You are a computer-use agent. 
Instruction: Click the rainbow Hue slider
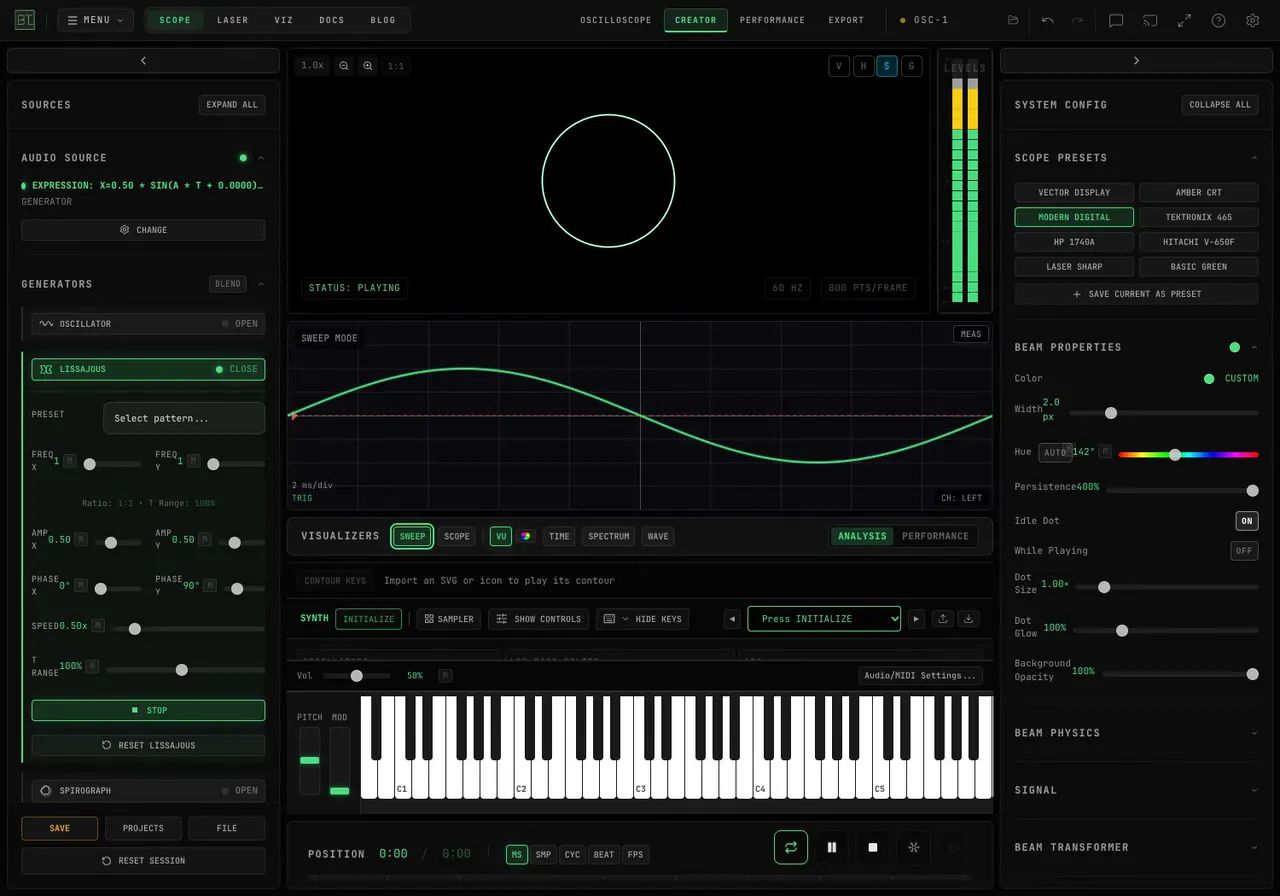point(1188,454)
